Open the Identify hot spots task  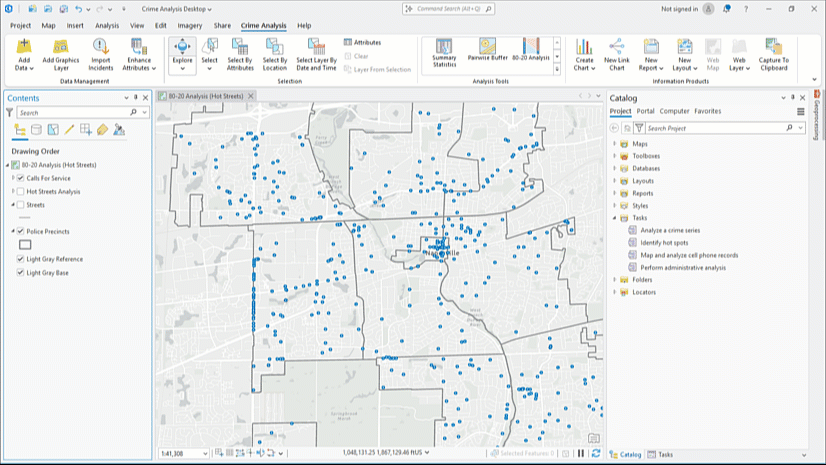[664, 243]
